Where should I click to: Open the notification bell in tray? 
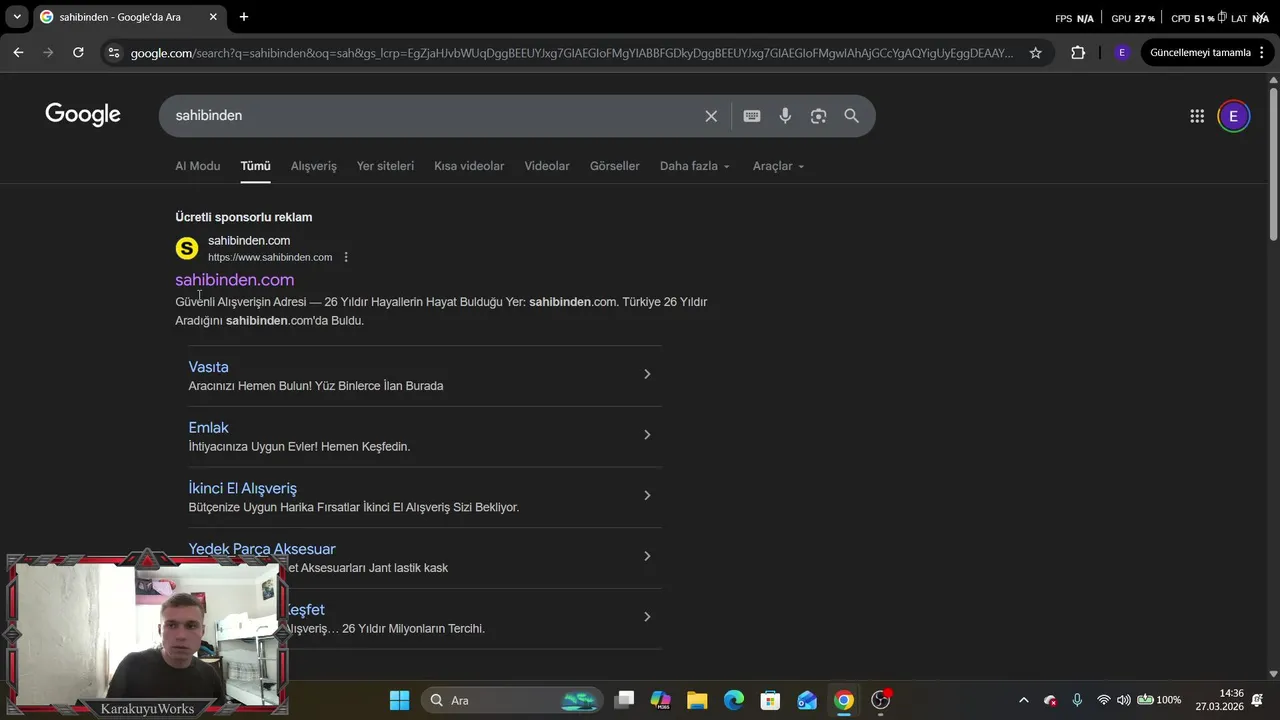[x=1257, y=700]
